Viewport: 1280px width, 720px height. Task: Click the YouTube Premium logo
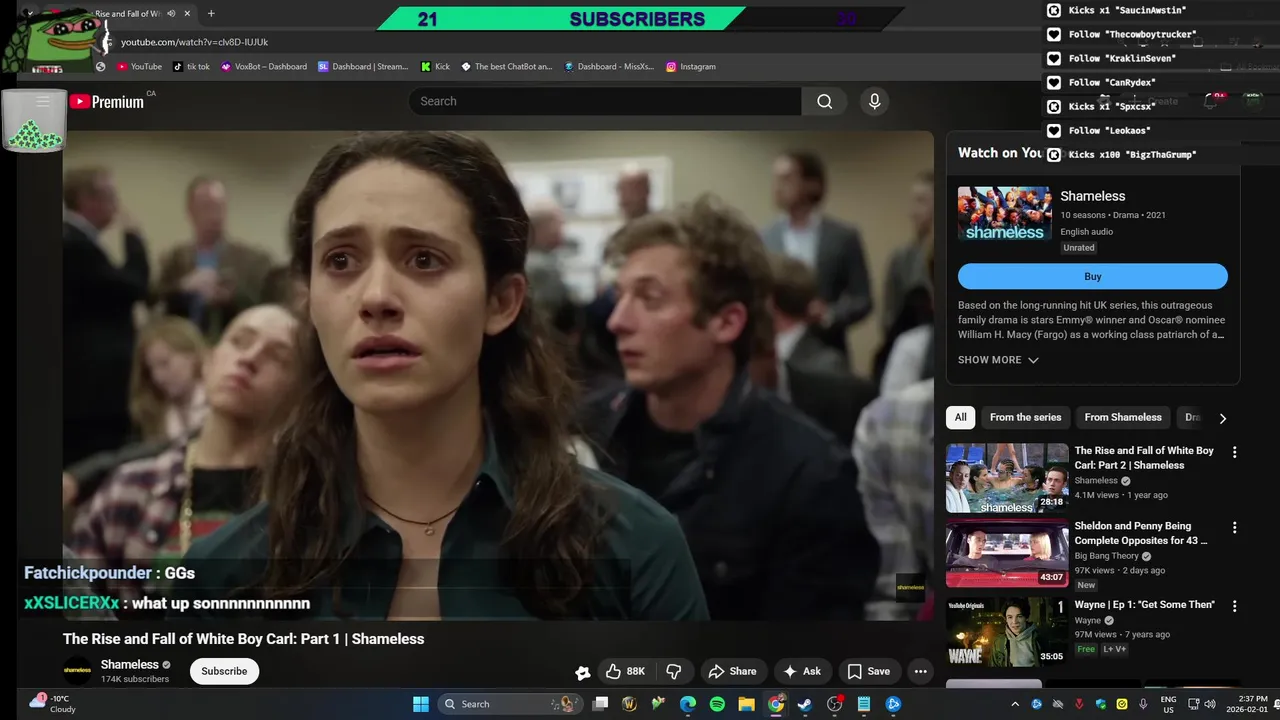coord(107,101)
